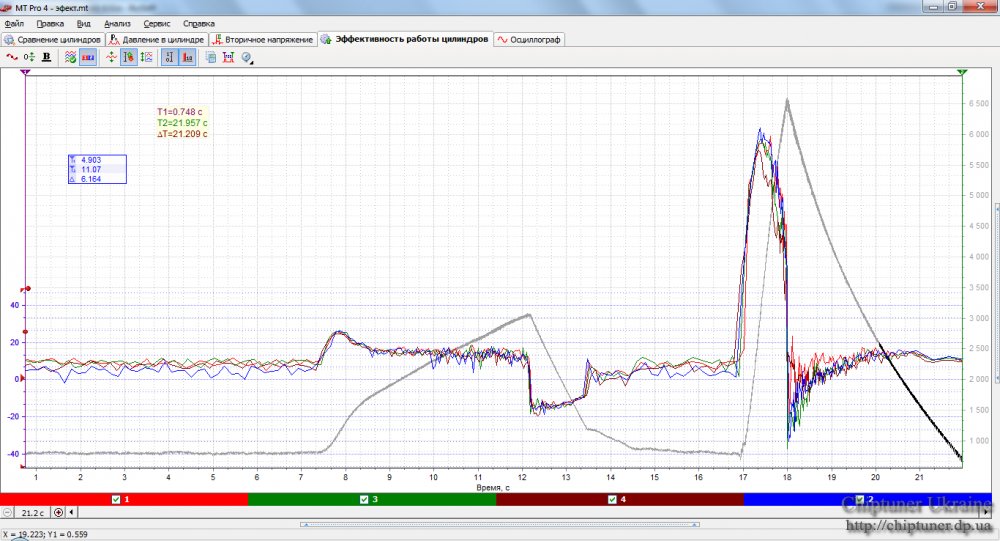The height and width of the screenshot is (541, 1000).
Task: Click the X = 19.223; Y1 = 0.559 status text
Action: click(x=45, y=534)
